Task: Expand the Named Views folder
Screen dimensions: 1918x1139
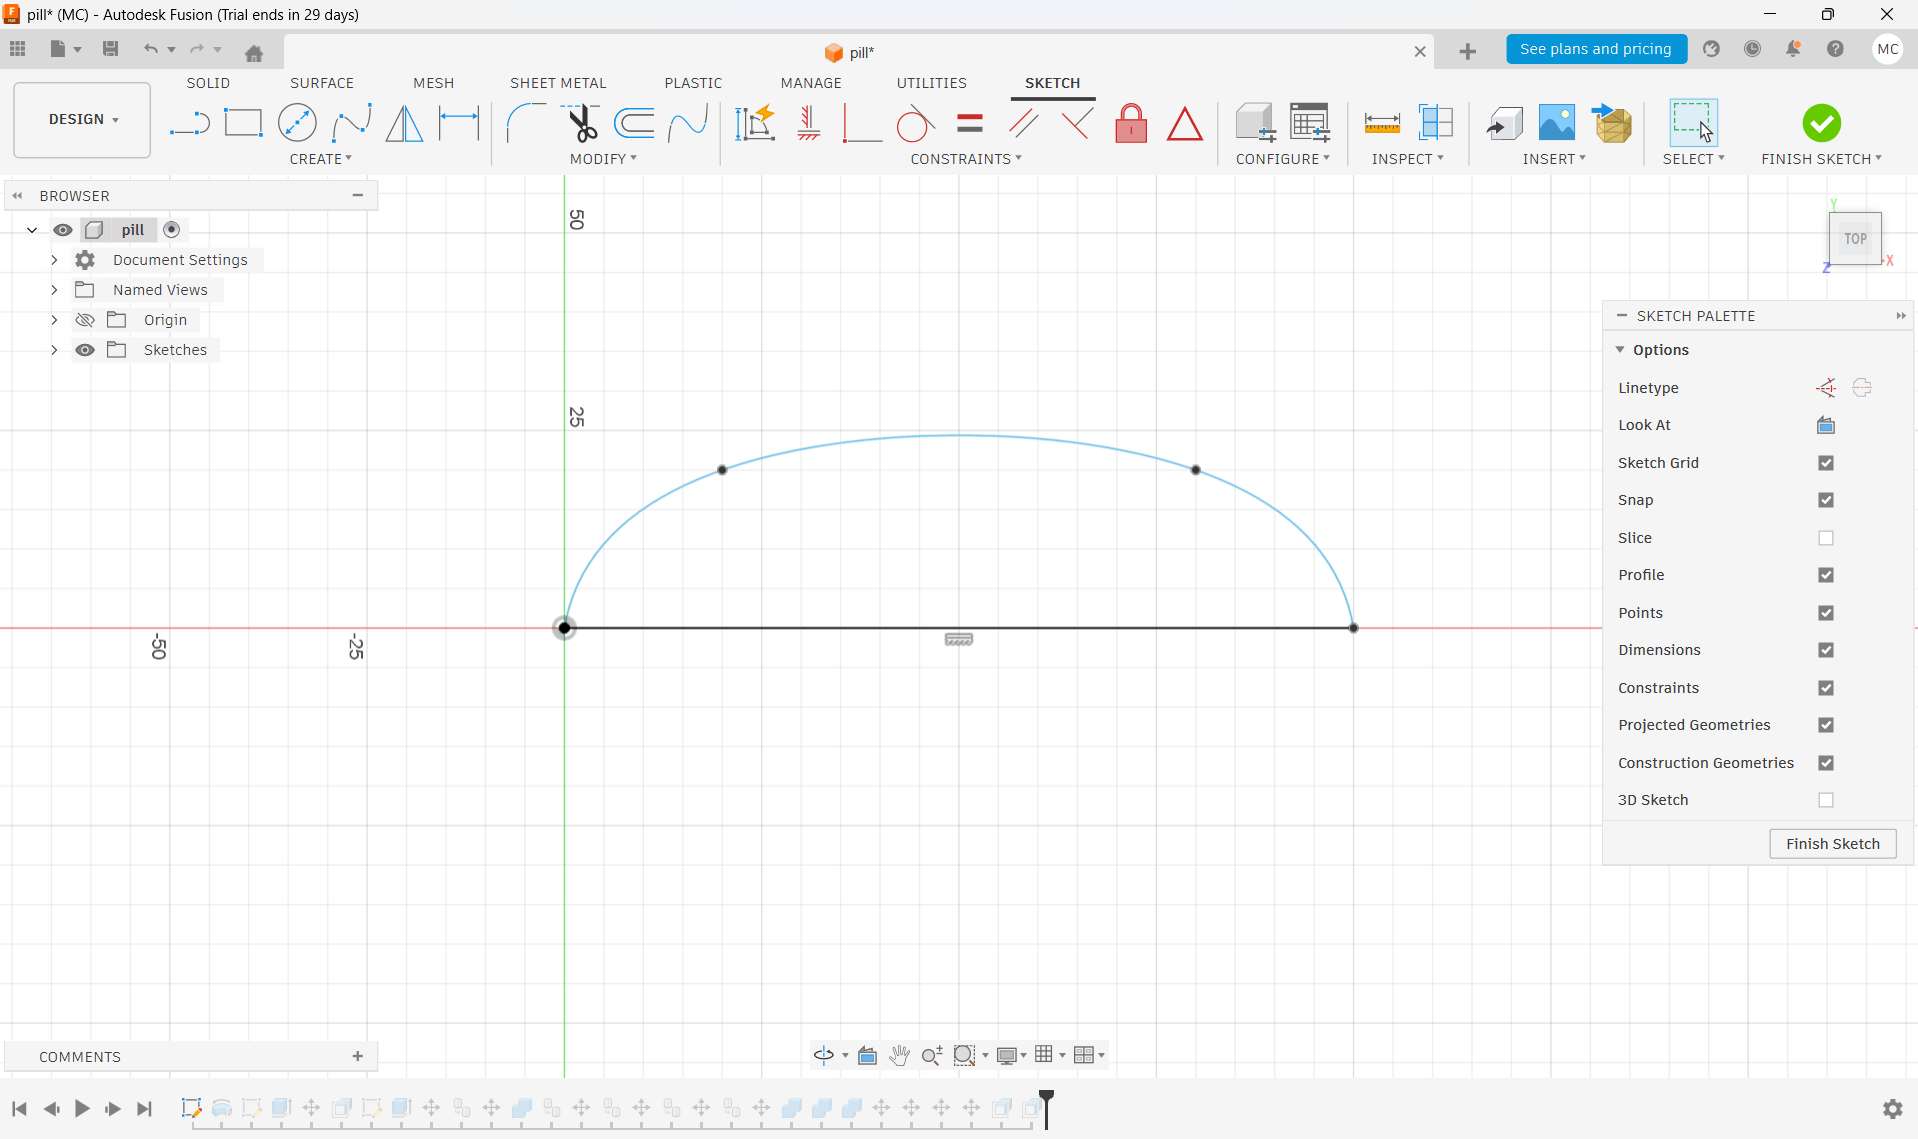Action: pos(53,289)
